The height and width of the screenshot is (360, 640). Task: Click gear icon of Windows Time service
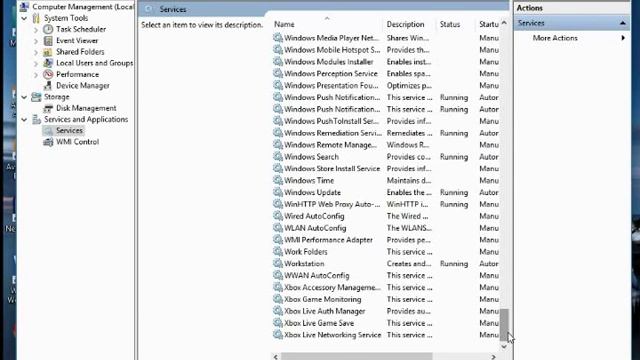point(278,180)
